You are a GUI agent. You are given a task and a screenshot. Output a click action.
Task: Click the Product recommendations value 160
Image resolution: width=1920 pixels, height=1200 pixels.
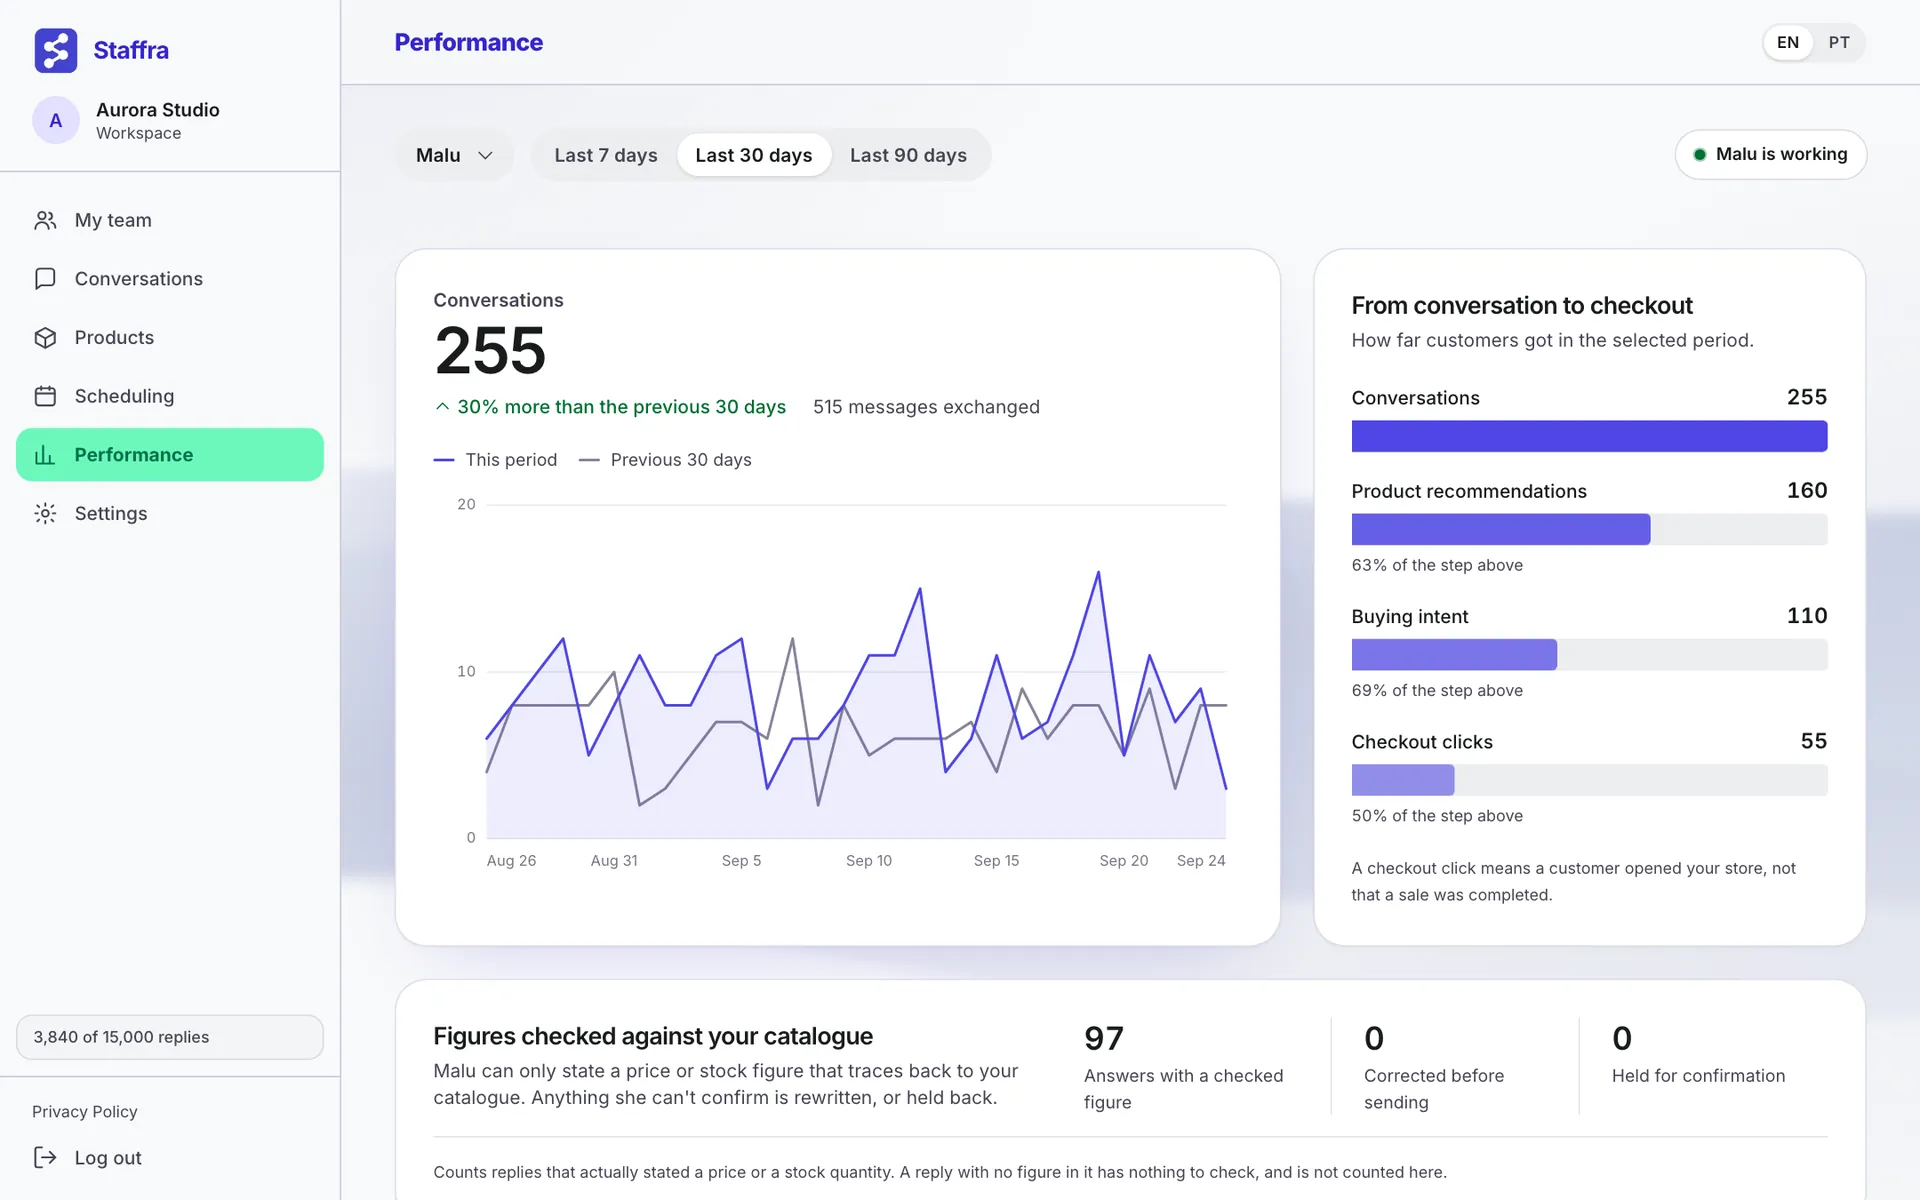pyautogui.click(x=1807, y=491)
